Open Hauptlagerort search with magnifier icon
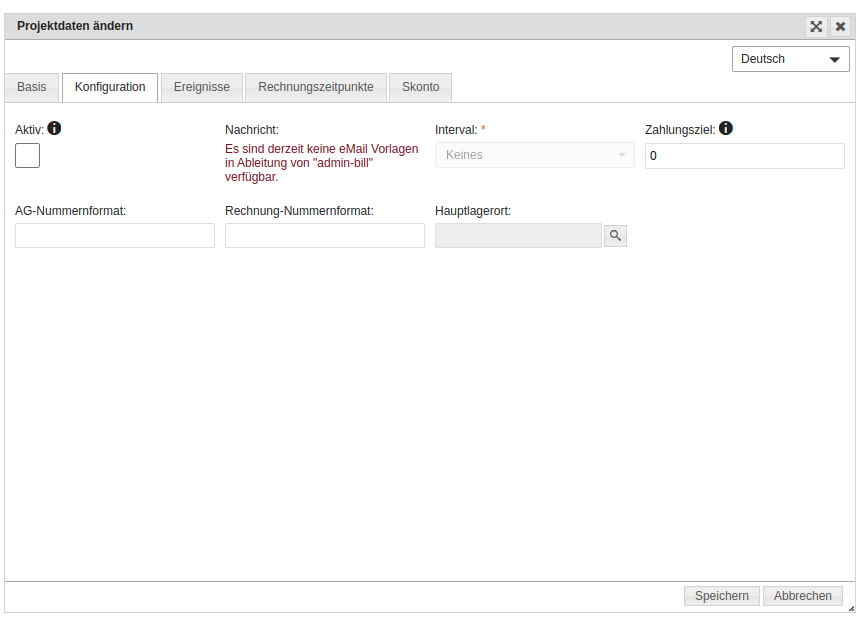Image resolution: width=866 pixels, height=622 pixels. [616, 235]
